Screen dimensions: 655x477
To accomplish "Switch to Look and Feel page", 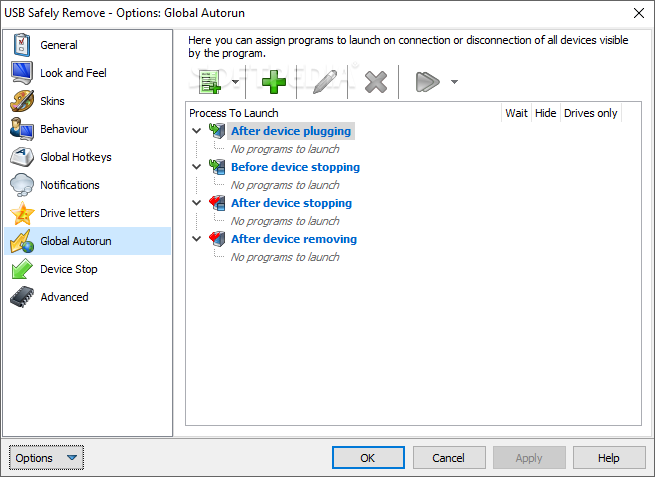I will coord(88,73).
